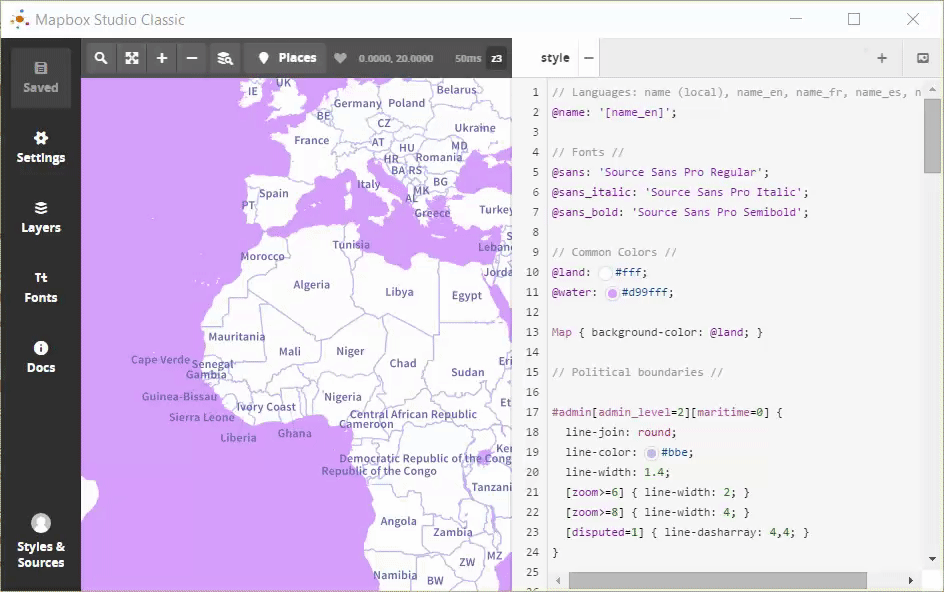
Task: Click the @water purple color swatch
Action: pos(612,293)
